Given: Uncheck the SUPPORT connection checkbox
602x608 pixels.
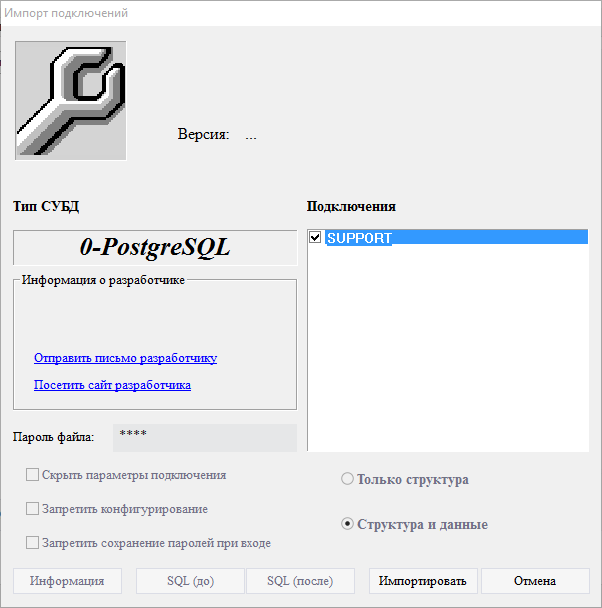Looking at the screenshot, I should click(x=315, y=237).
